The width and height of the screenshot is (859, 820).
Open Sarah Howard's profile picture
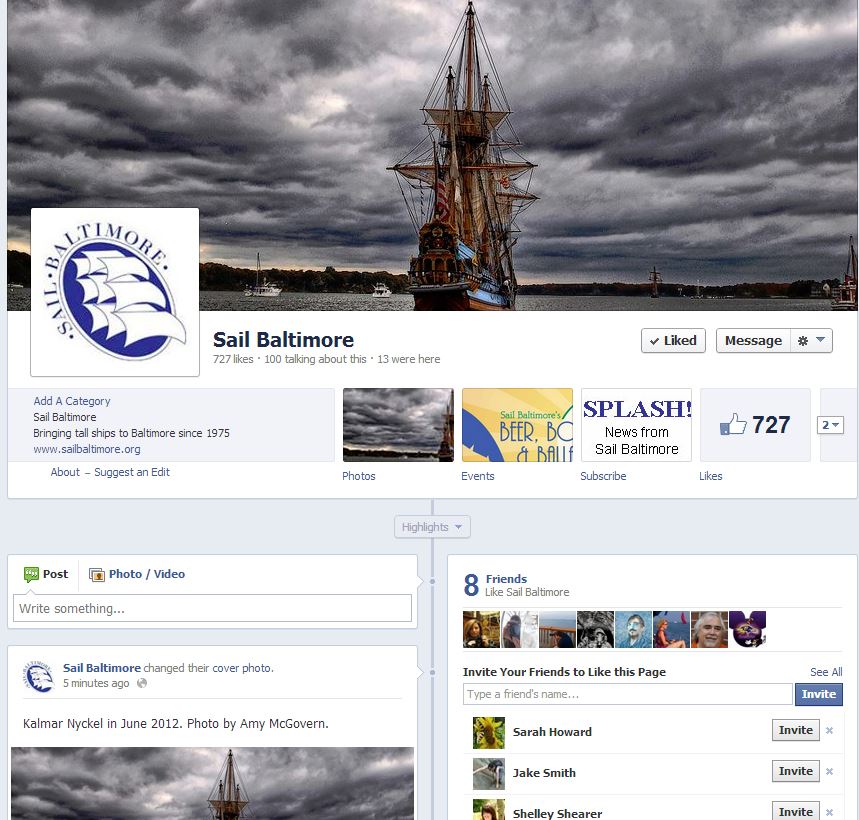[489, 732]
